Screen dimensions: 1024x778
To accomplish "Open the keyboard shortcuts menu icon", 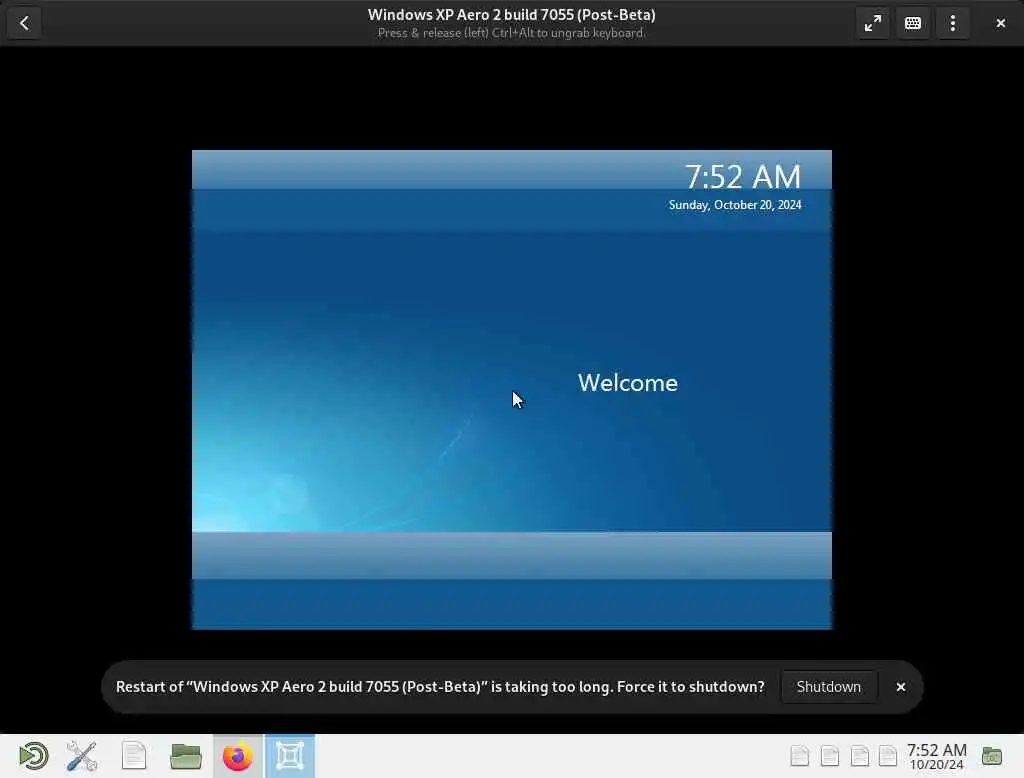I will pyautogui.click(x=912, y=24).
